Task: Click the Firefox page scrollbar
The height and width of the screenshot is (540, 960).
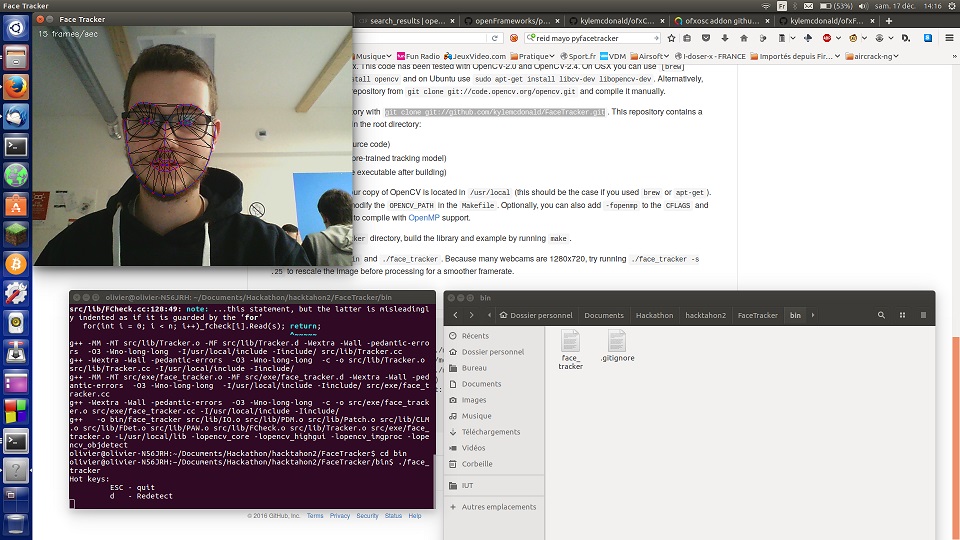Action: (x=956, y=438)
